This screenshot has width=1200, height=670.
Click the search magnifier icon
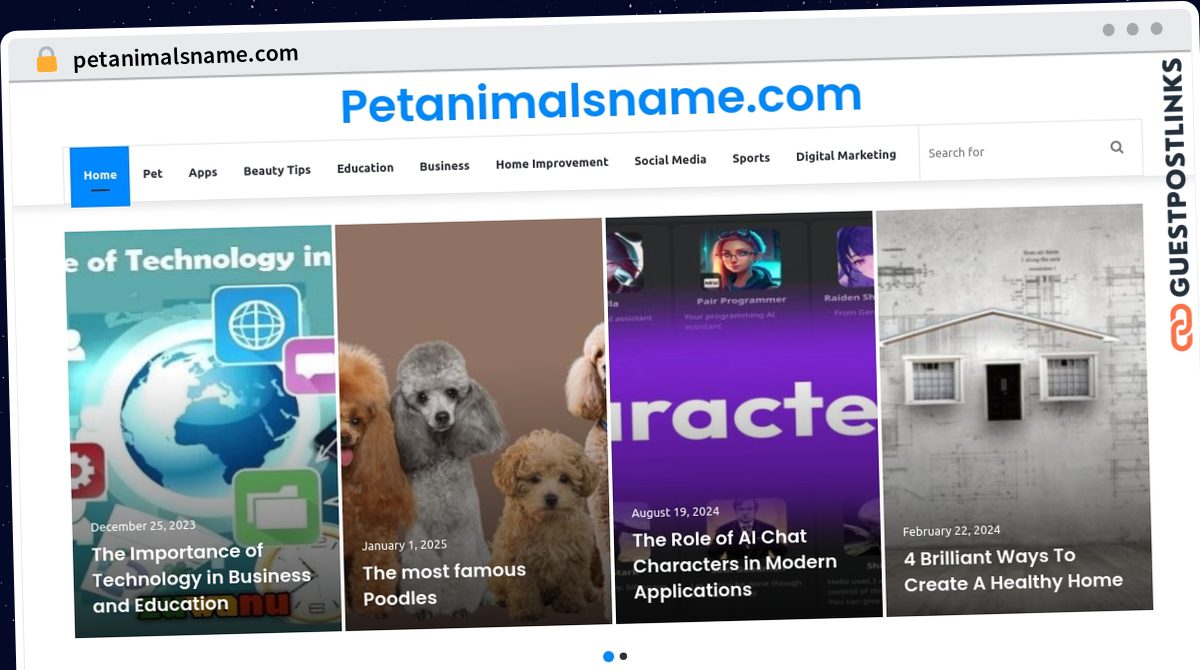[1117, 148]
